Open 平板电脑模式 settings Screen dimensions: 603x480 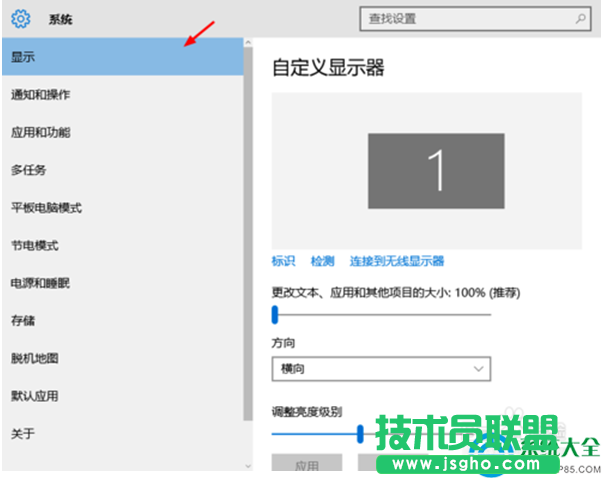[x=123, y=207]
